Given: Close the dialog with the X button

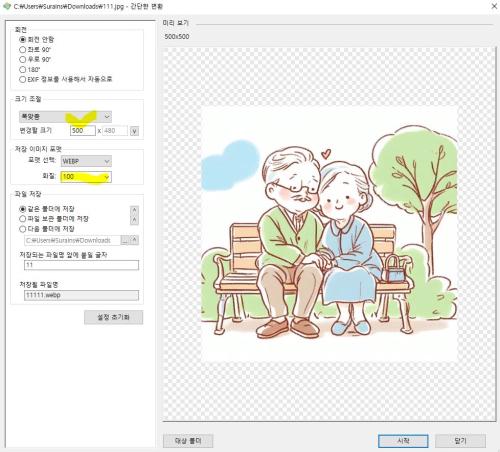Looking at the screenshot, I should tap(494, 6).
